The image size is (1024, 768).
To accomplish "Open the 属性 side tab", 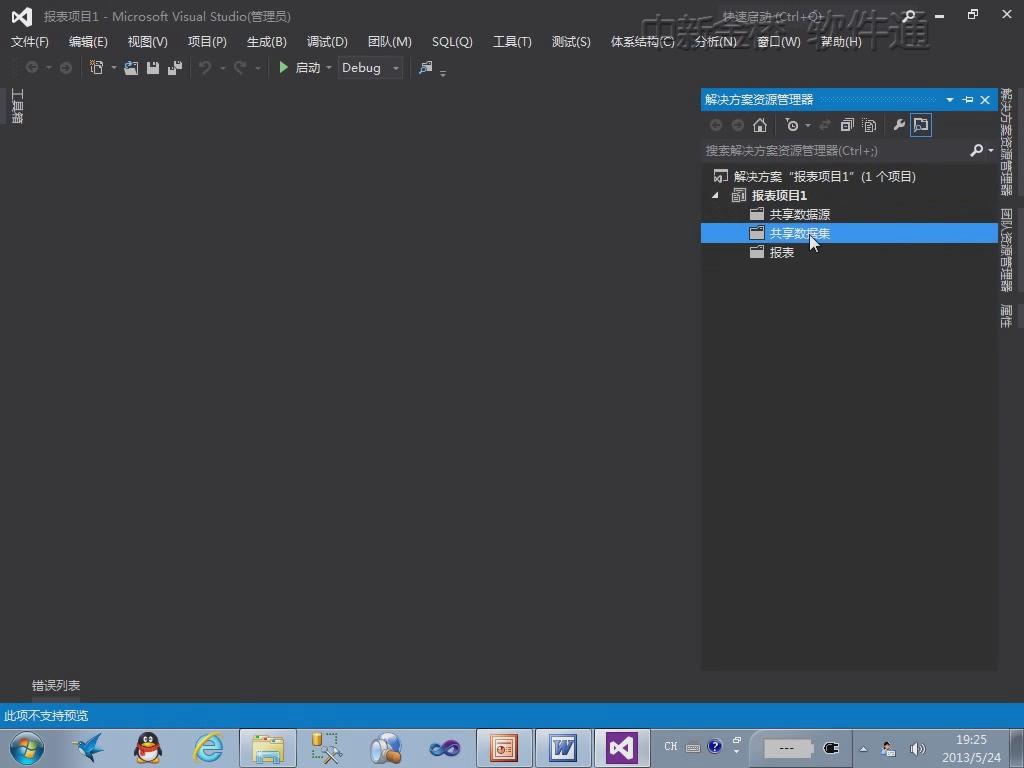I will pos(1006,316).
